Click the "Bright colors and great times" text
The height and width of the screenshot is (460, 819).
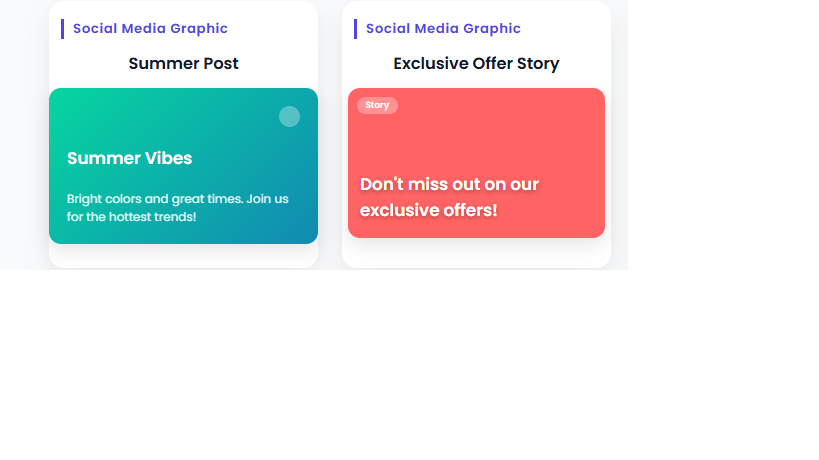(177, 198)
